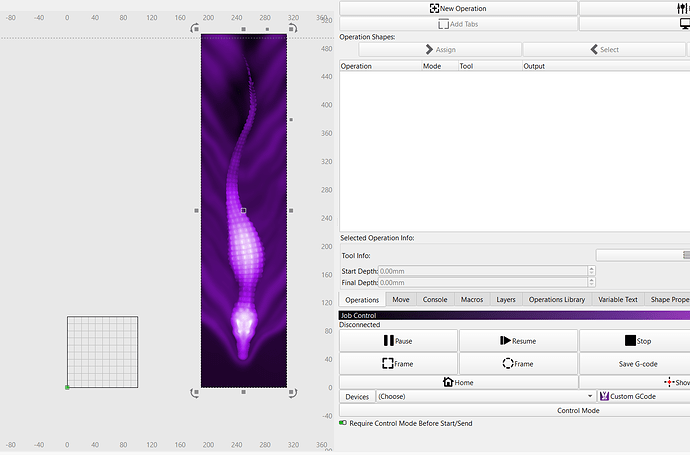The height and width of the screenshot is (455, 690).
Task: Switch to the Operations tab
Action: point(362,300)
